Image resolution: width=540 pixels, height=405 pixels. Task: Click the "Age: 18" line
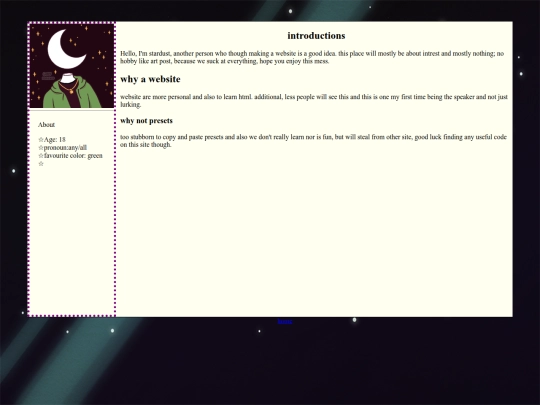pos(52,139)
